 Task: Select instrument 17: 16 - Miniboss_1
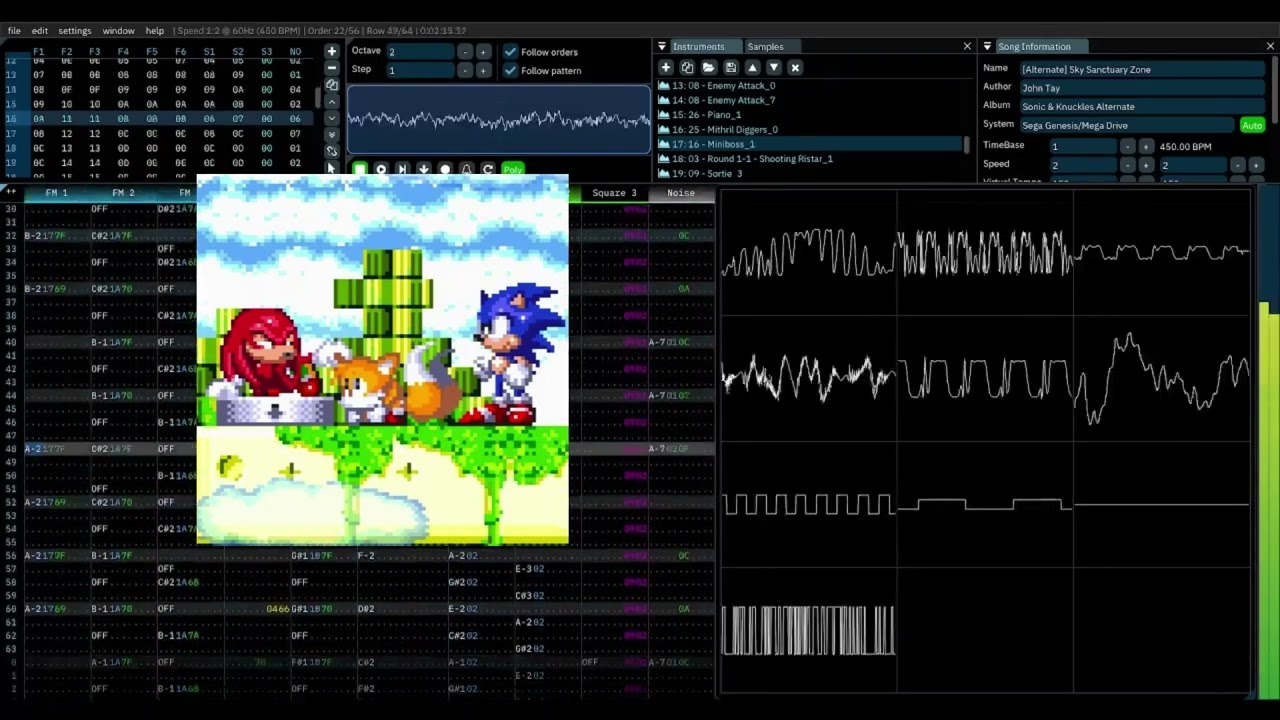(x=810, y=144)
